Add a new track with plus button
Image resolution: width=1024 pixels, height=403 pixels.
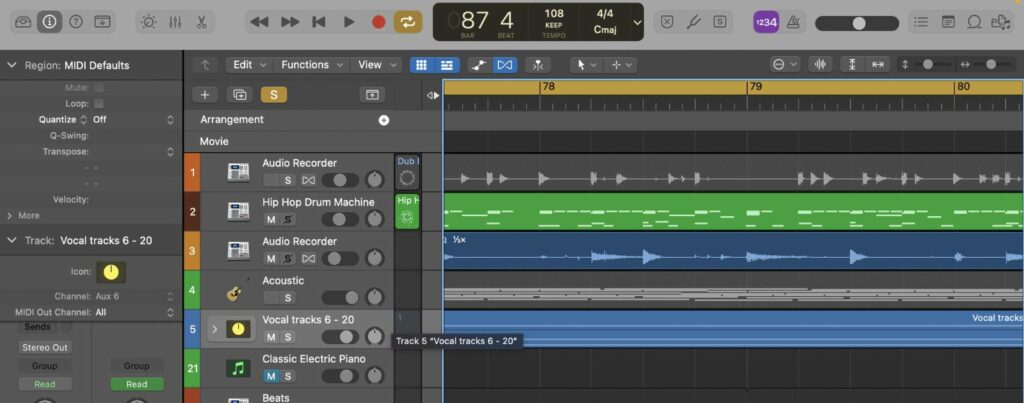point(205,95)
